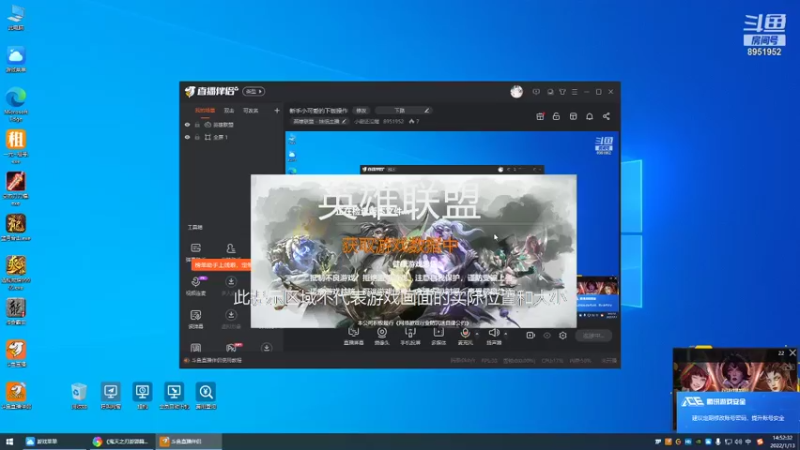Open the 调律器 tool in toolbox
The height and width of the screenshot is (450, 800).
(196, 319)
